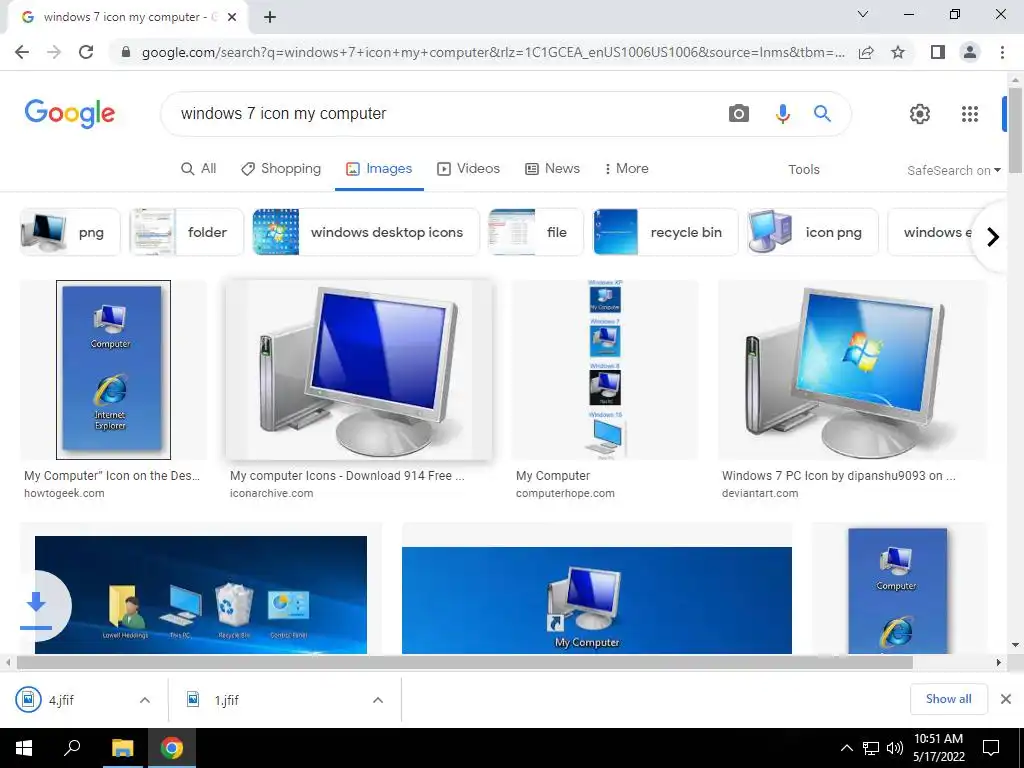Screen dimensions: 1024x768
Task: Open taskbar search magnifier
Action: click(x=72, y=748)
